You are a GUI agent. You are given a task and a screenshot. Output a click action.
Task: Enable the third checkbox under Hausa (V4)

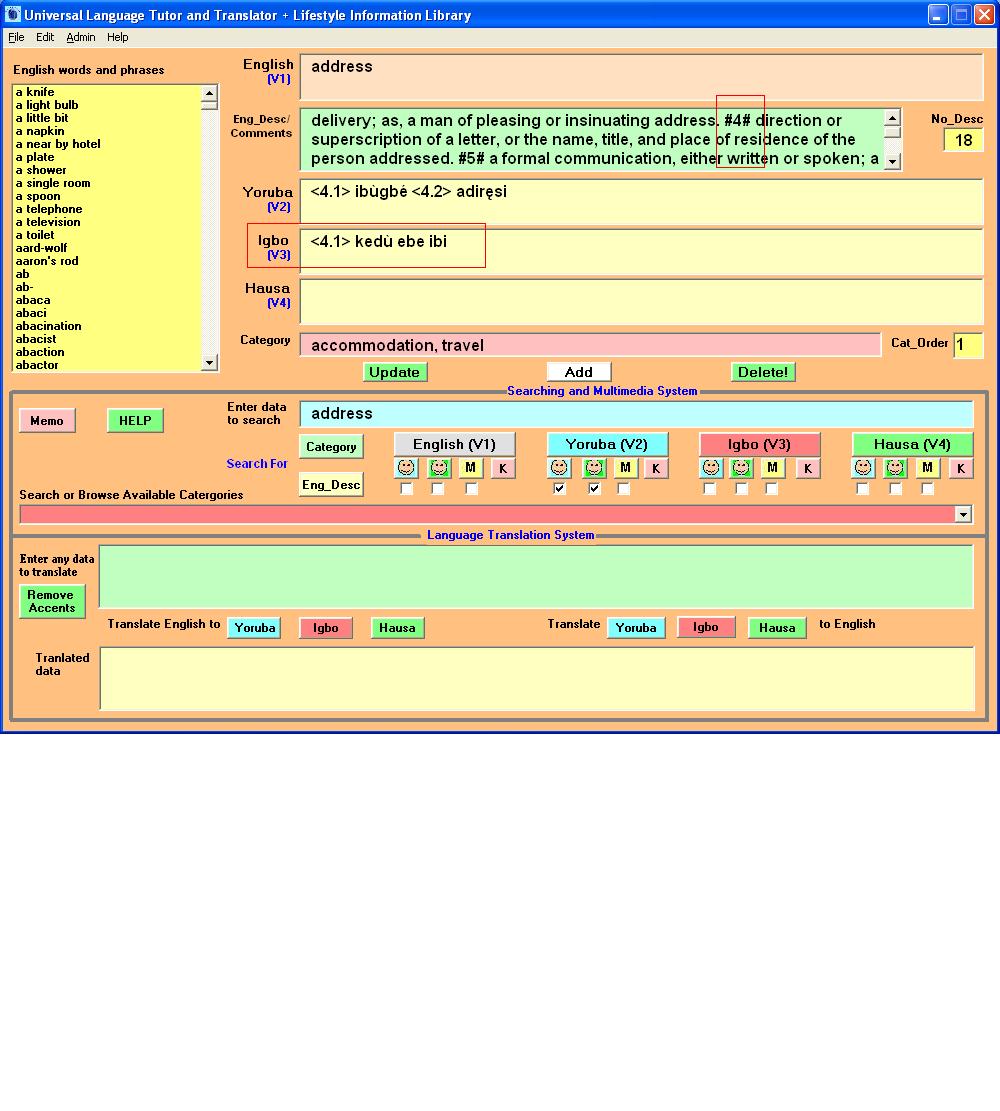(927, 489)
